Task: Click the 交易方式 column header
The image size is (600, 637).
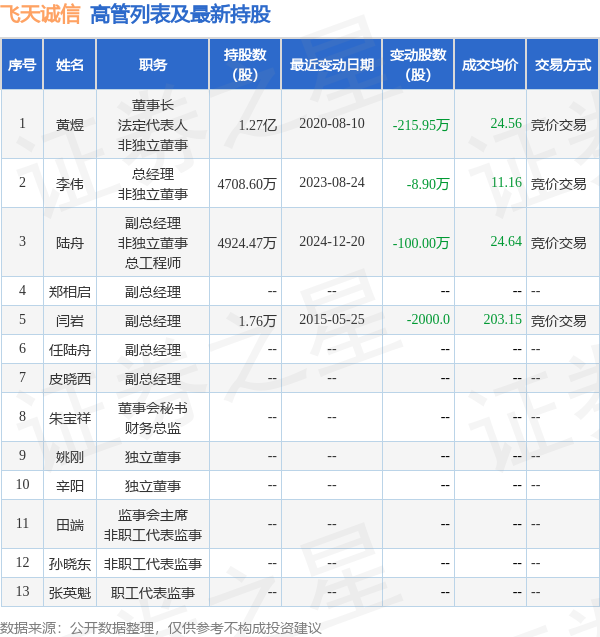Action: point(562,65)
